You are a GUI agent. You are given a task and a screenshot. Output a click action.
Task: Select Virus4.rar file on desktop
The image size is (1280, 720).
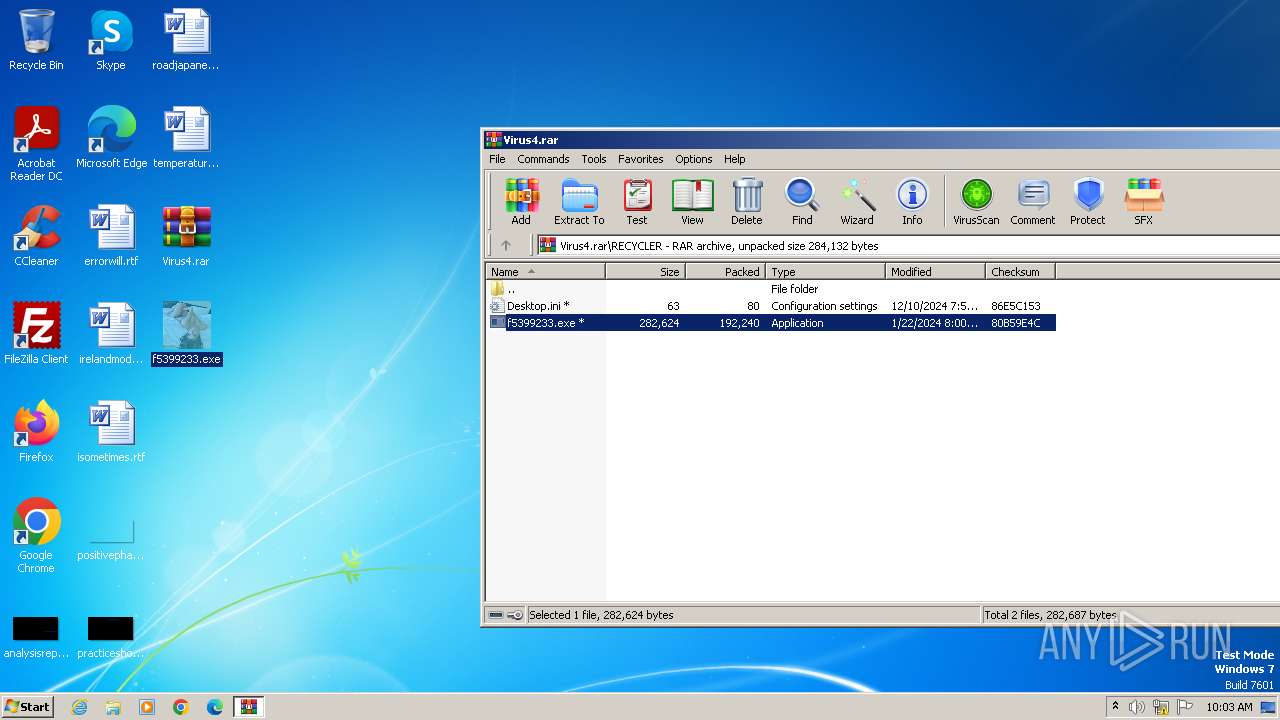click(186, 236)
